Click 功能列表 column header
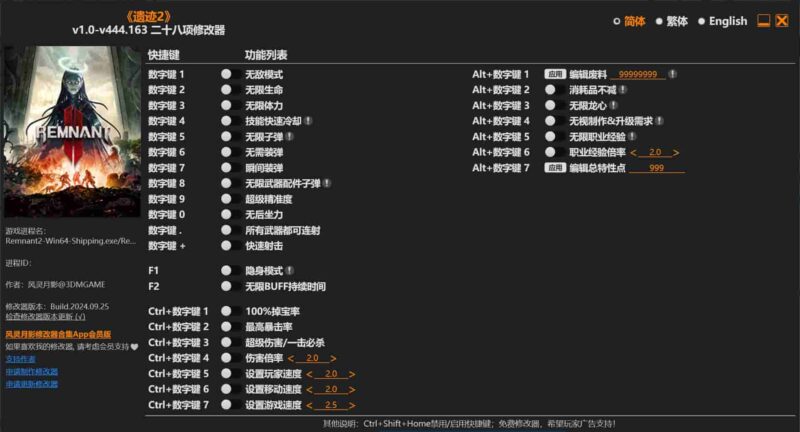This screenshot has height=432, width=800. [266, 55]
